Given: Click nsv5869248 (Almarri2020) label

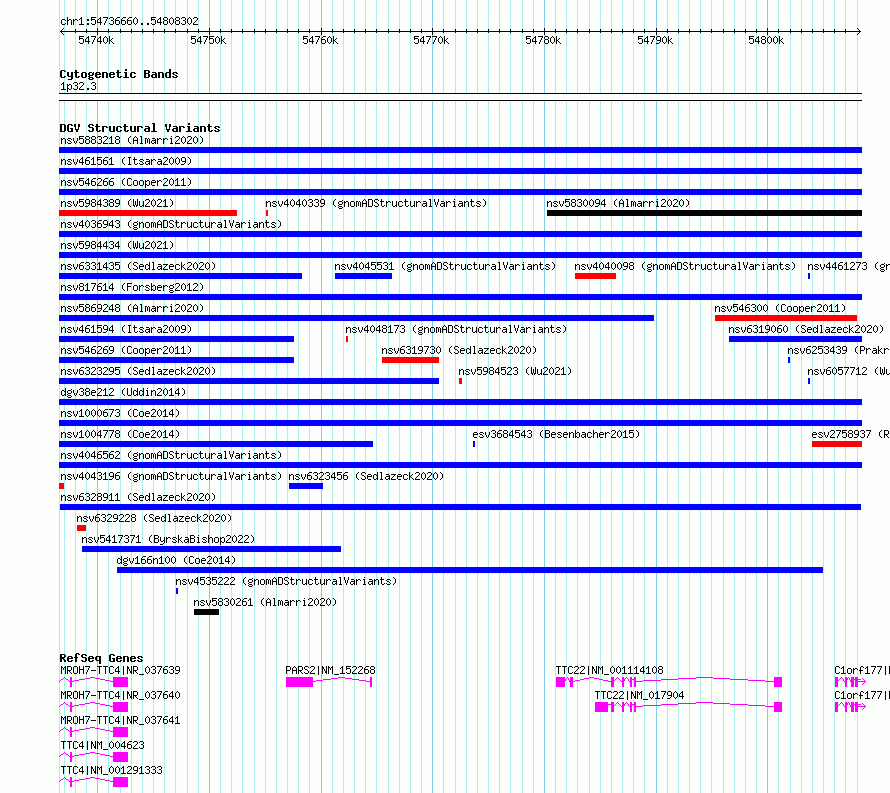Looking at the screenshot, I should [132, 308].
